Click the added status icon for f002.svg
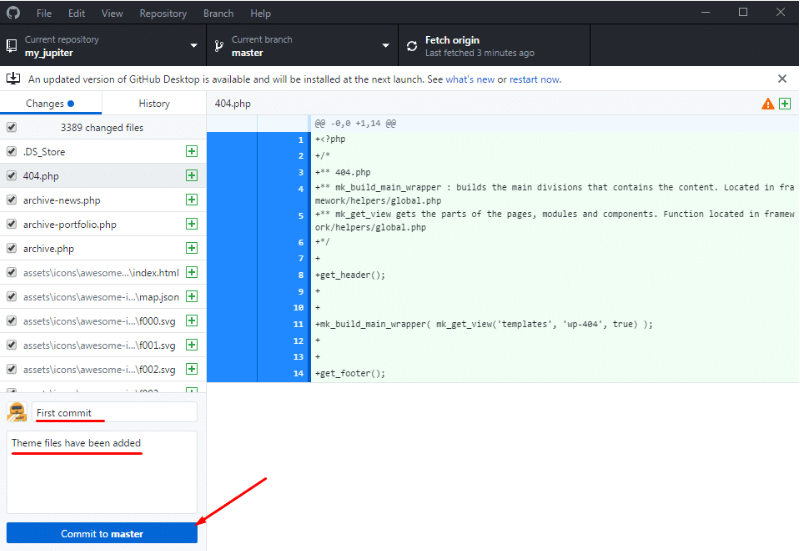Viewport: 800px width, 551px height. point(192,369)
